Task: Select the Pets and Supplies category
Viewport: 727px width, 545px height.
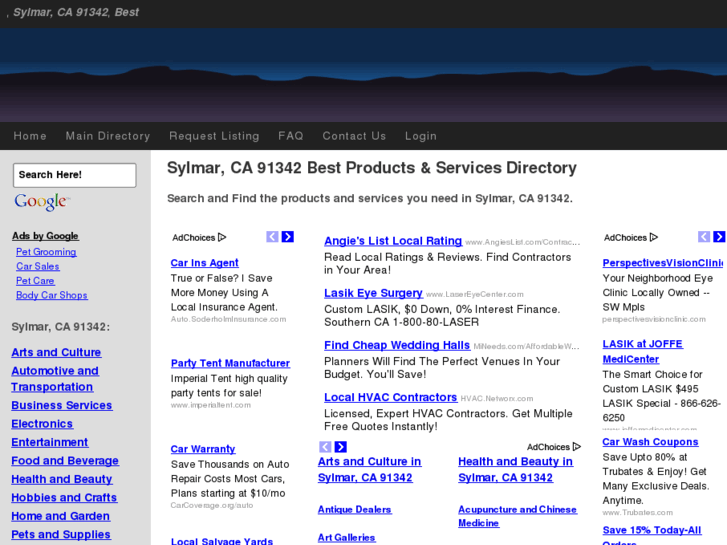Action: [x=61, y=535]
